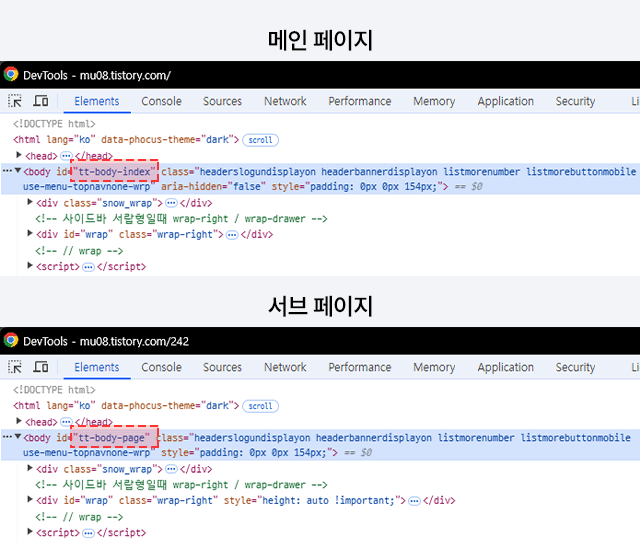Click script ellipsis button in mu08.tistory.com/242 DevTools
The image size is (640, 542).
88,533
